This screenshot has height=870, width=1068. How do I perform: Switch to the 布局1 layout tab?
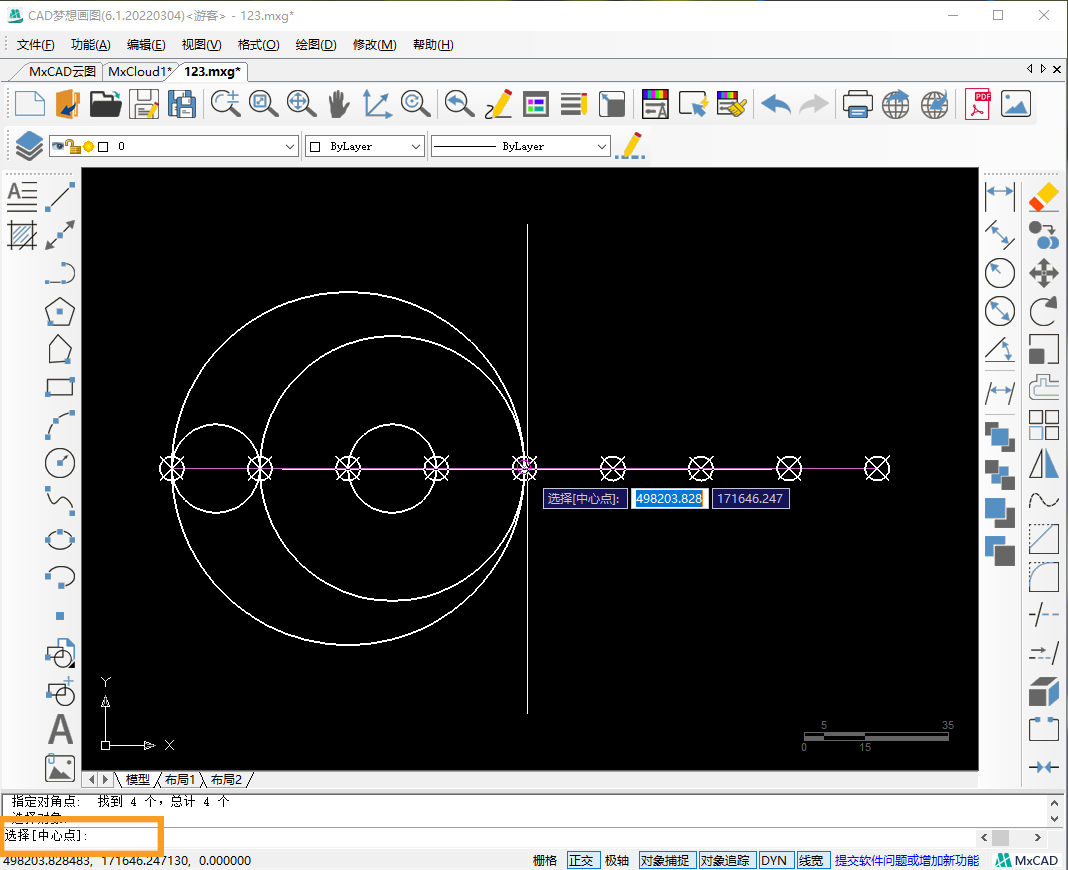[x=180, y=779]
